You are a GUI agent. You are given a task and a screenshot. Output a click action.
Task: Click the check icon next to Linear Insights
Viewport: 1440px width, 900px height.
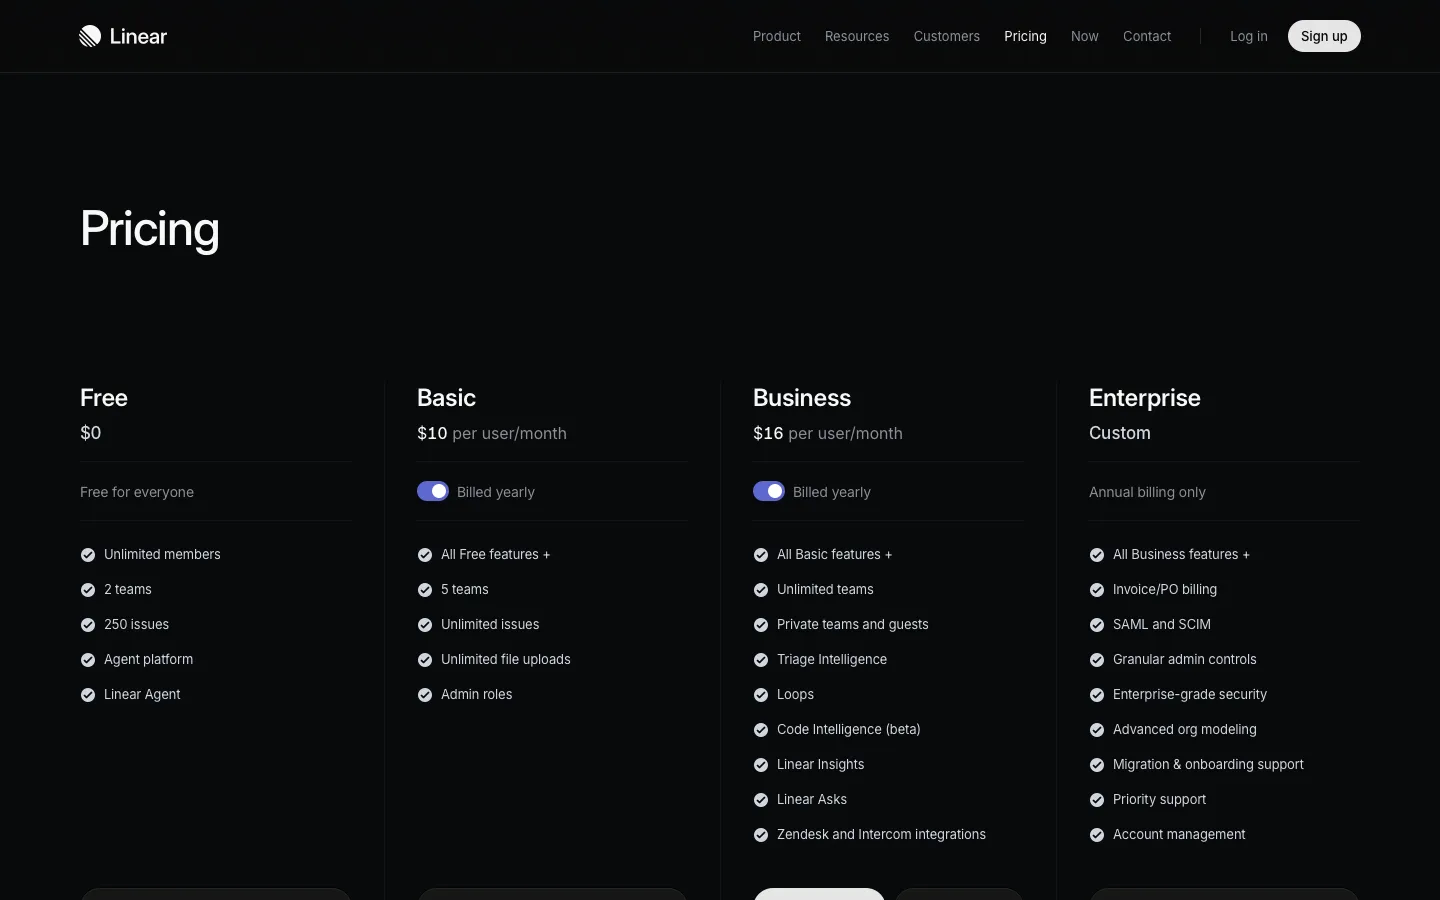point(761,765)
